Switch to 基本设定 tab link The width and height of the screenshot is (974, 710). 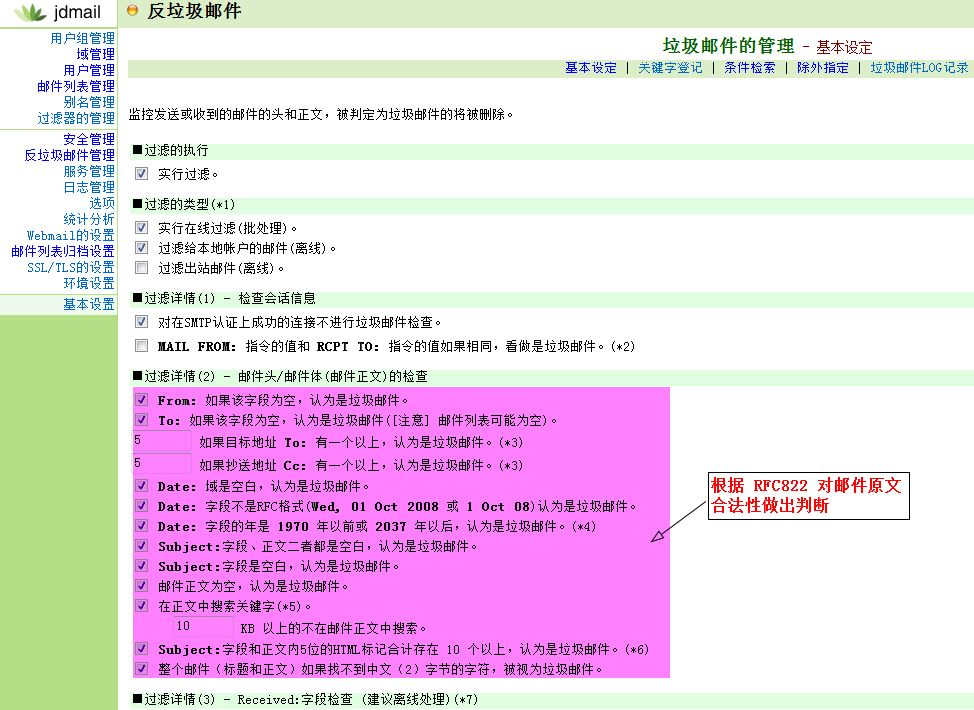[x=591, y=68]
